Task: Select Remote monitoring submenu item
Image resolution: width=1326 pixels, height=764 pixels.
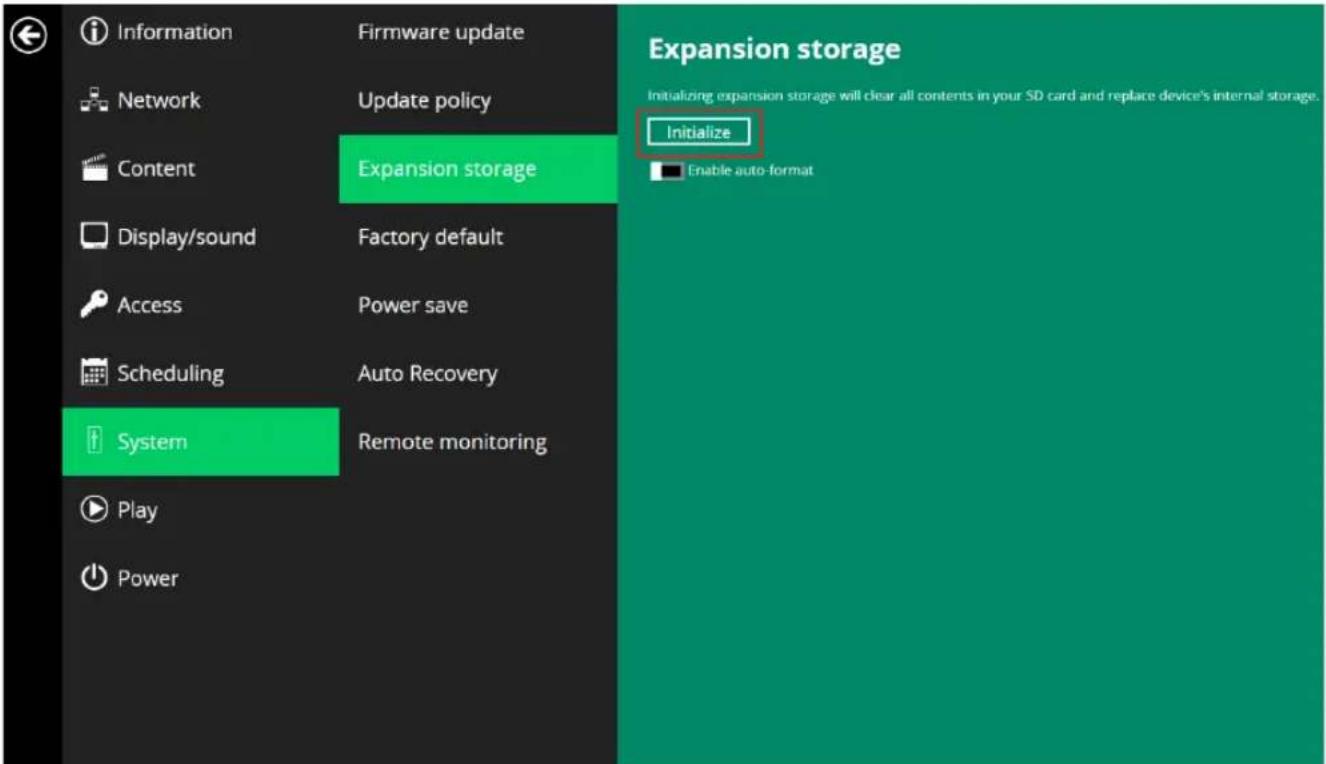Action: pos(452,442)
